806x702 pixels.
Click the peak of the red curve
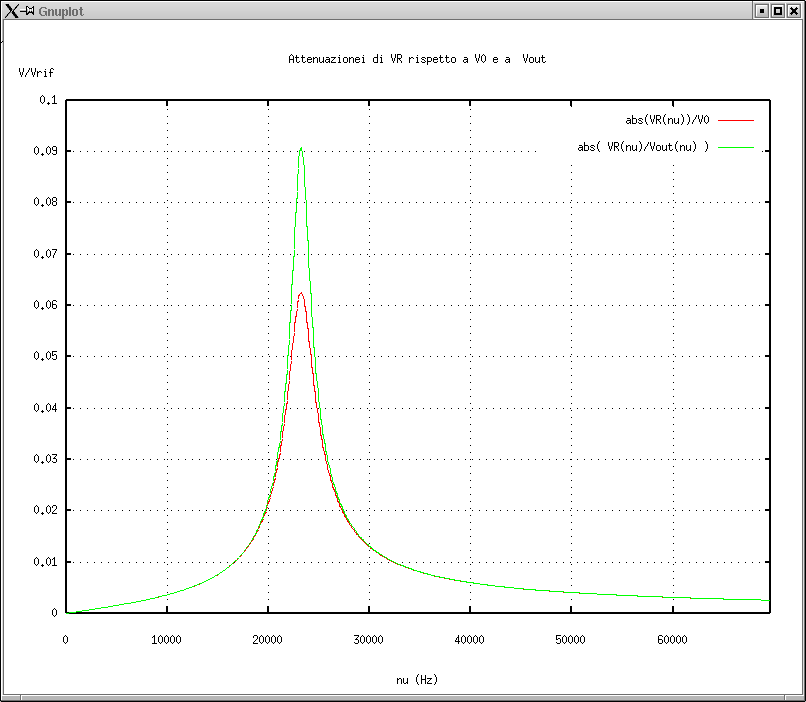pyautogui.click(x=301, y=293)
